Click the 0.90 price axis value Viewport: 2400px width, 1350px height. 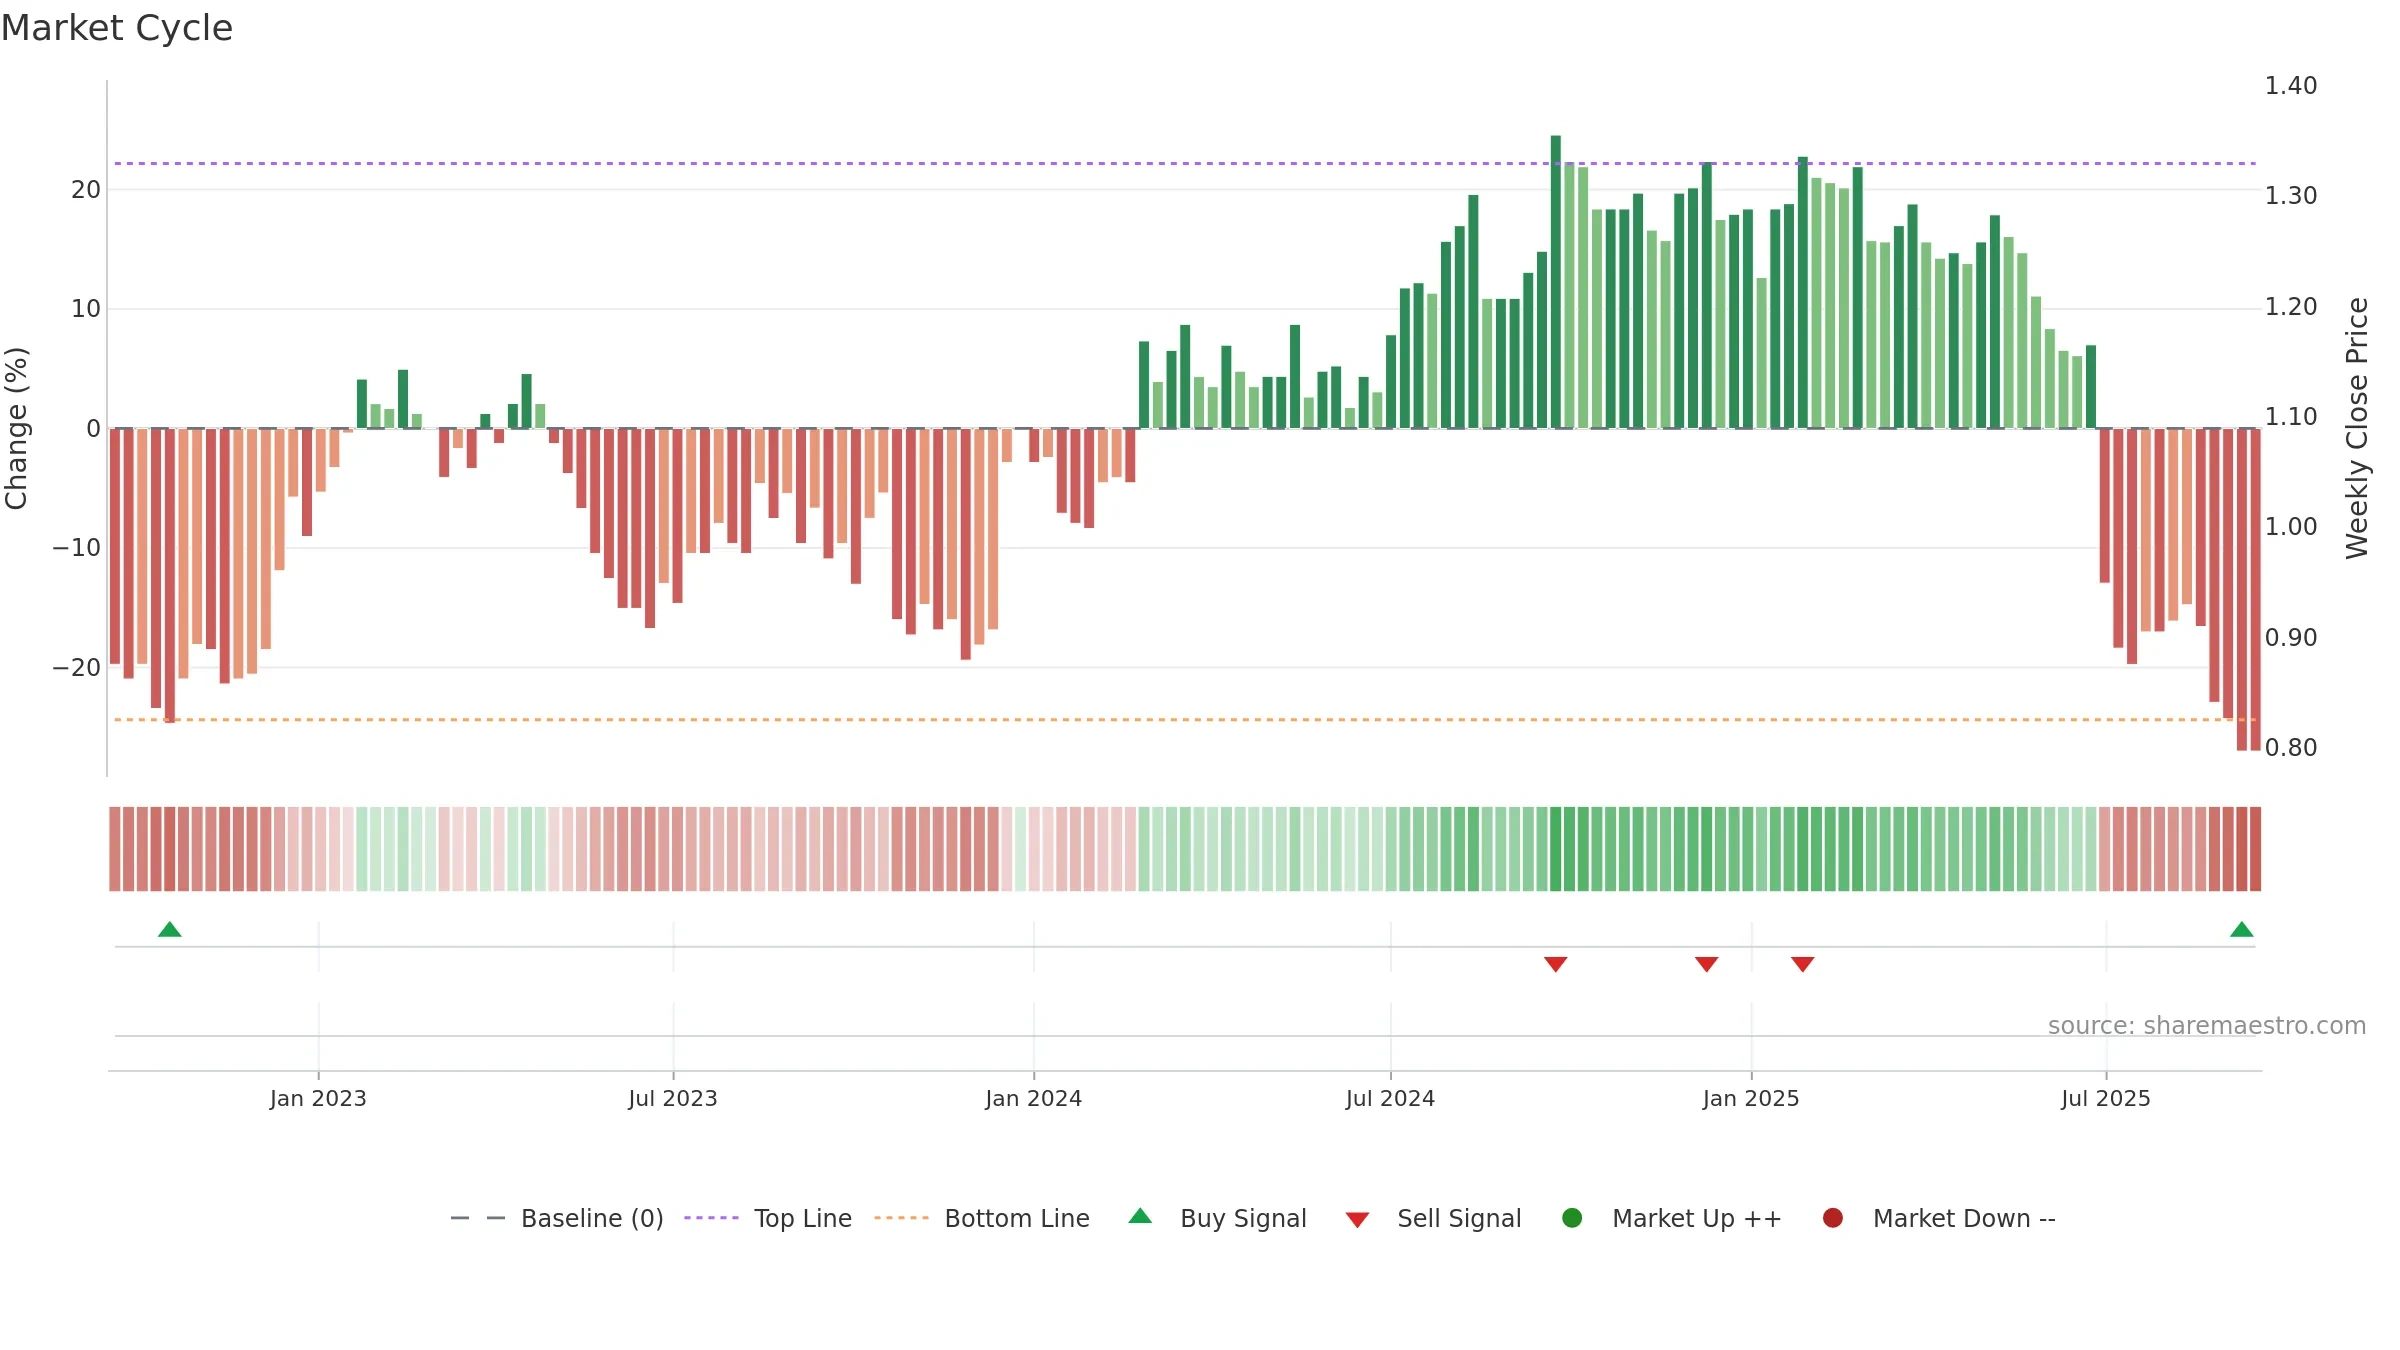(2291, 638)
